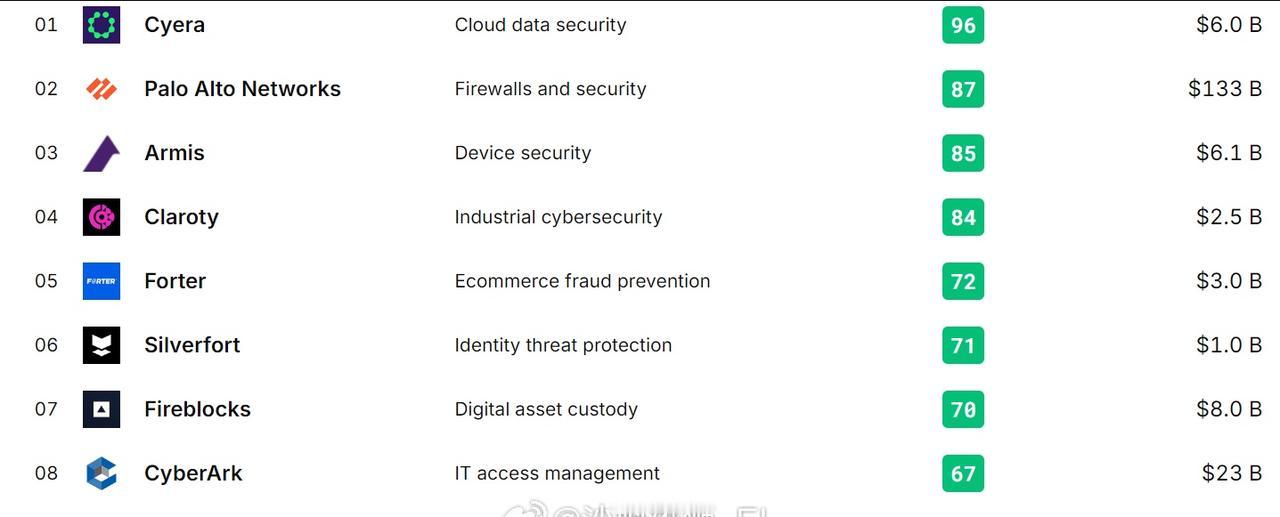The width and height of the screenshot is (1280, 517).
Task: Click the Armis purple triangle logo
Action: point(101,153)
